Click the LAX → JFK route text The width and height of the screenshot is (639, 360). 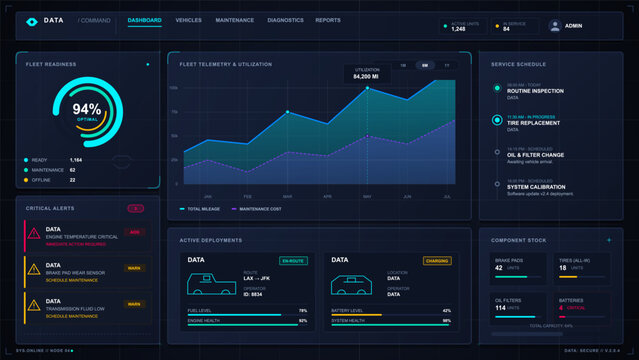tap(257, 278)
